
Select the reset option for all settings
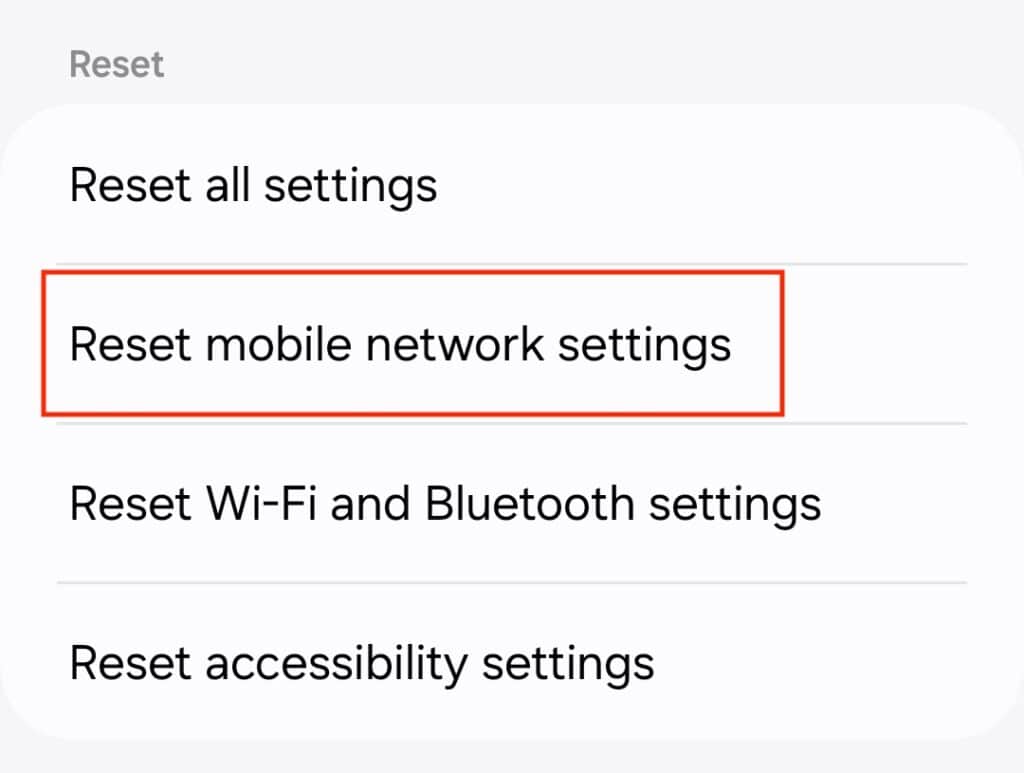point(253,185)
